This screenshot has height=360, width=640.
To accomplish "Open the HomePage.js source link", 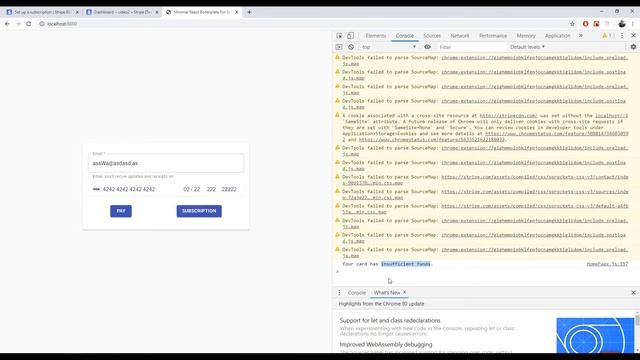I will coord(607,264).
